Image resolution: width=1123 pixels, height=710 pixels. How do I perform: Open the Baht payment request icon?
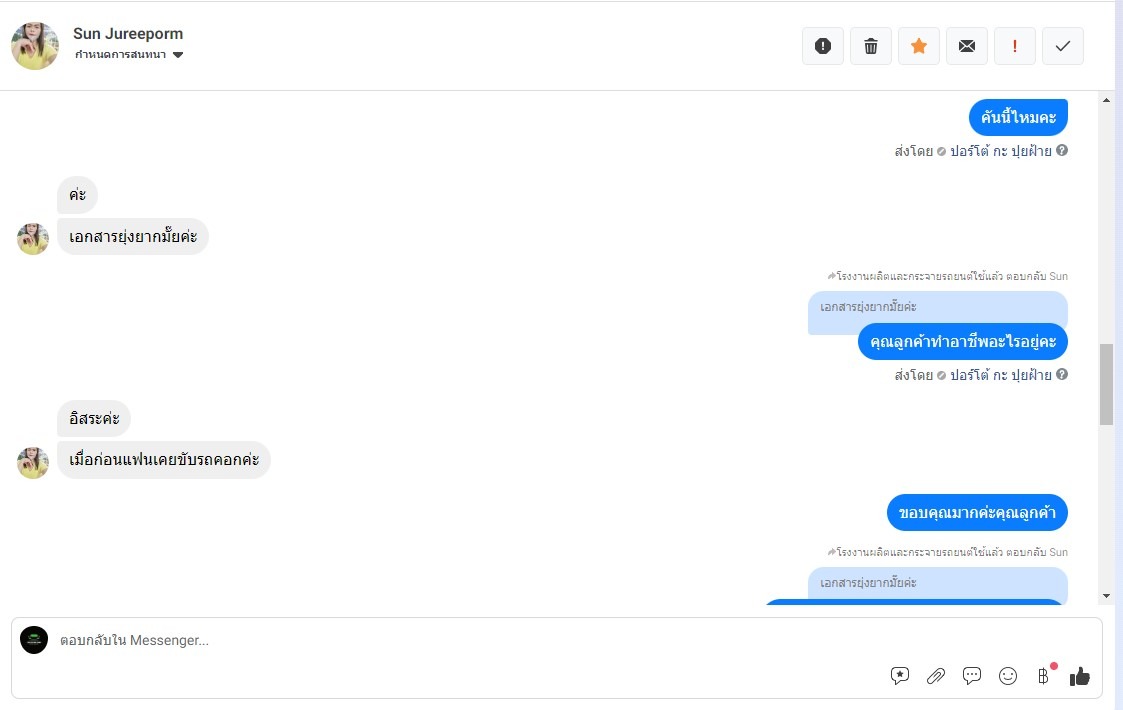[1044, 676]
